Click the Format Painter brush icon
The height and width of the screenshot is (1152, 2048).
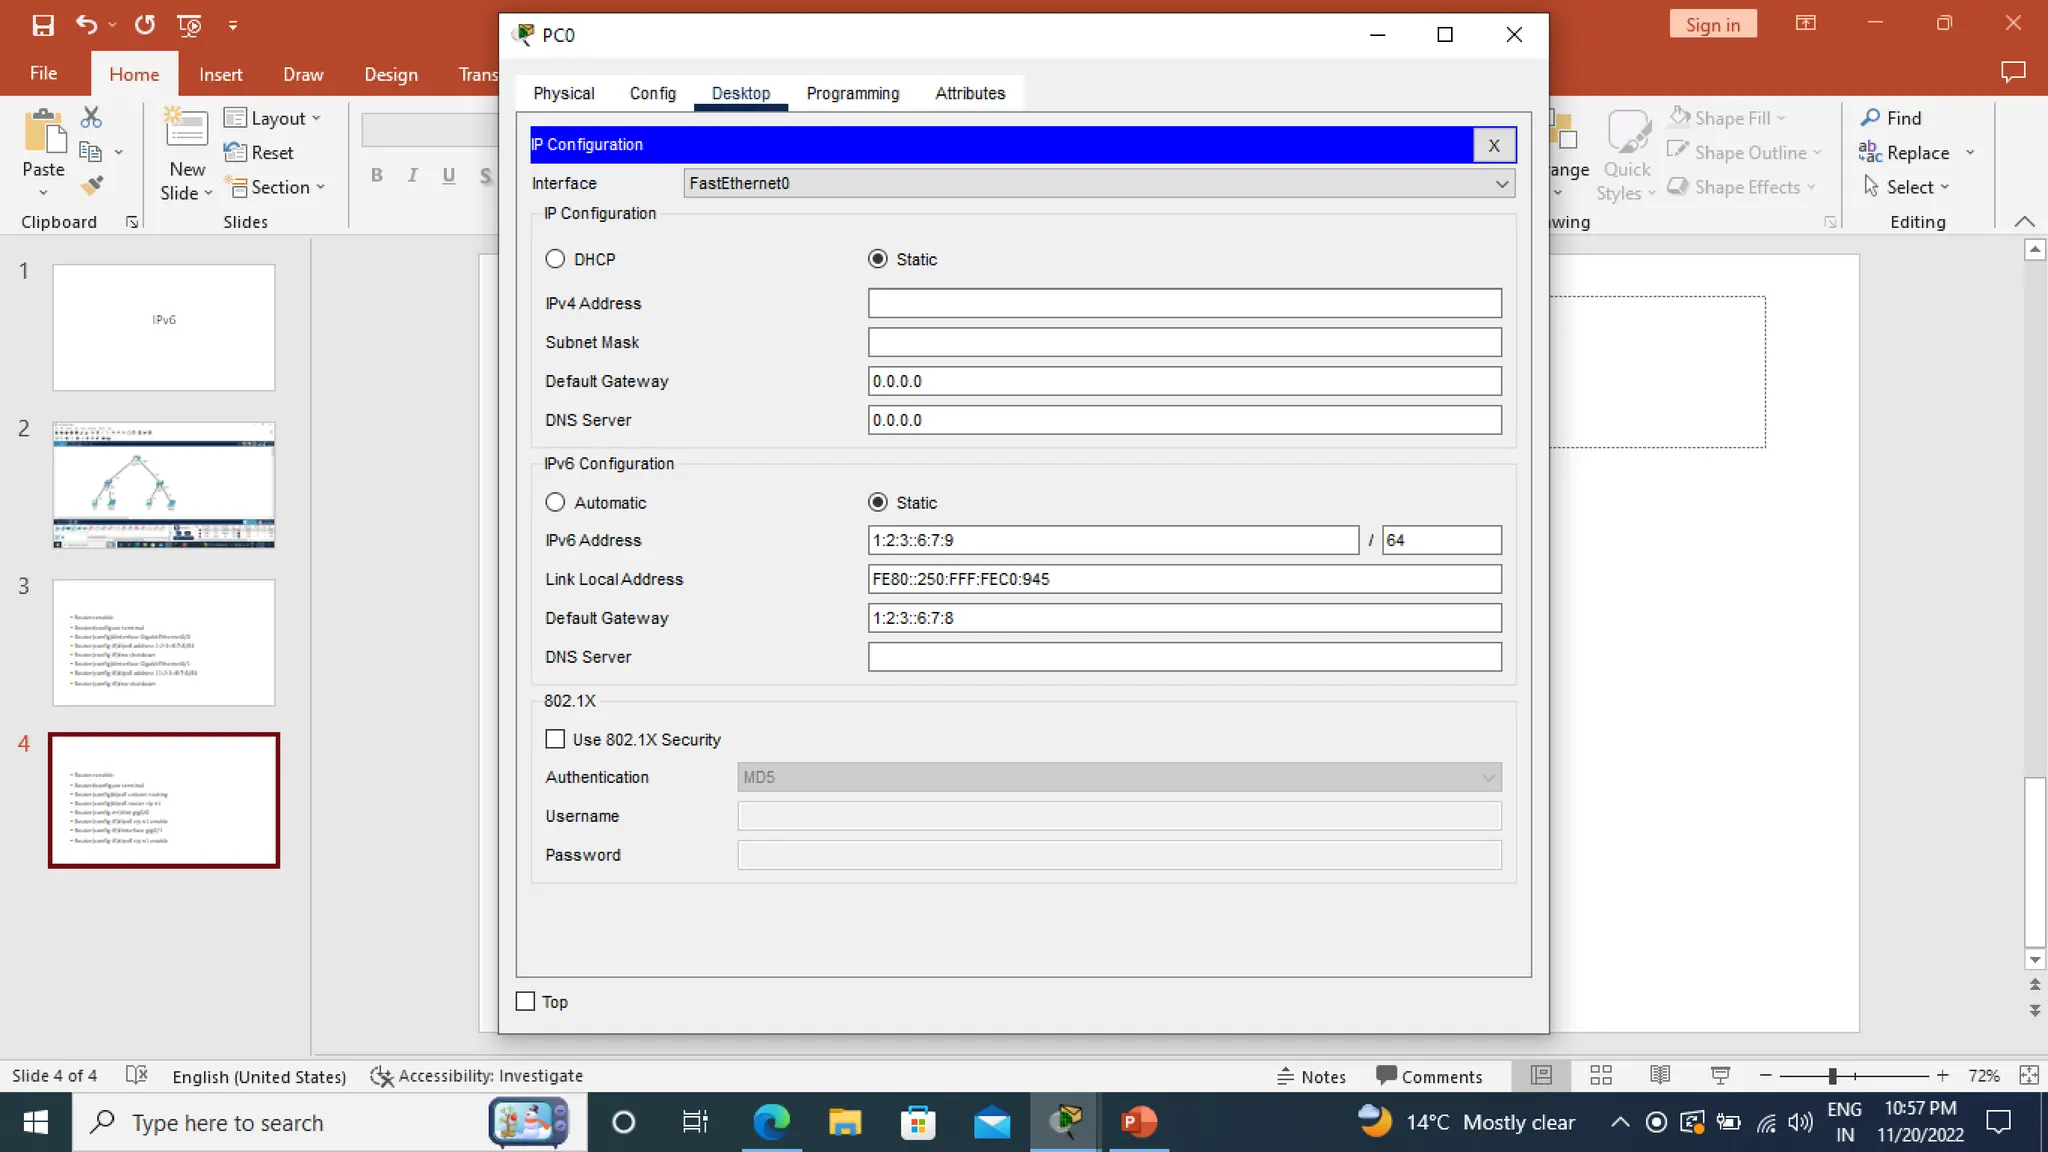[92, 186]
